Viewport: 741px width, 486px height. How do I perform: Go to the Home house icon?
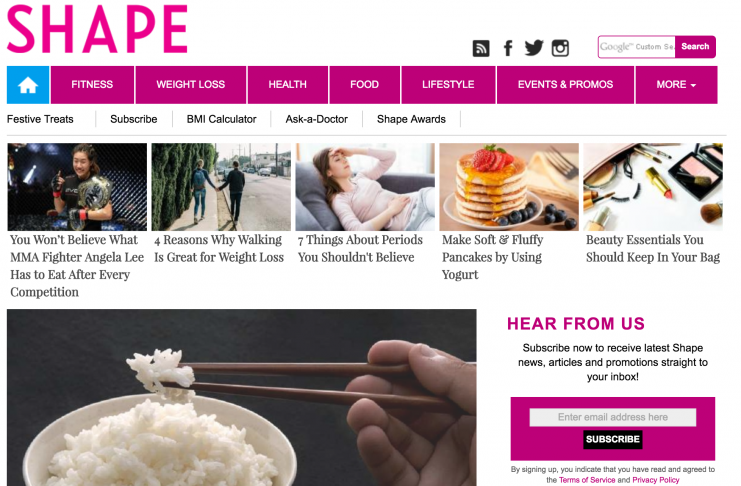point(28,85)
